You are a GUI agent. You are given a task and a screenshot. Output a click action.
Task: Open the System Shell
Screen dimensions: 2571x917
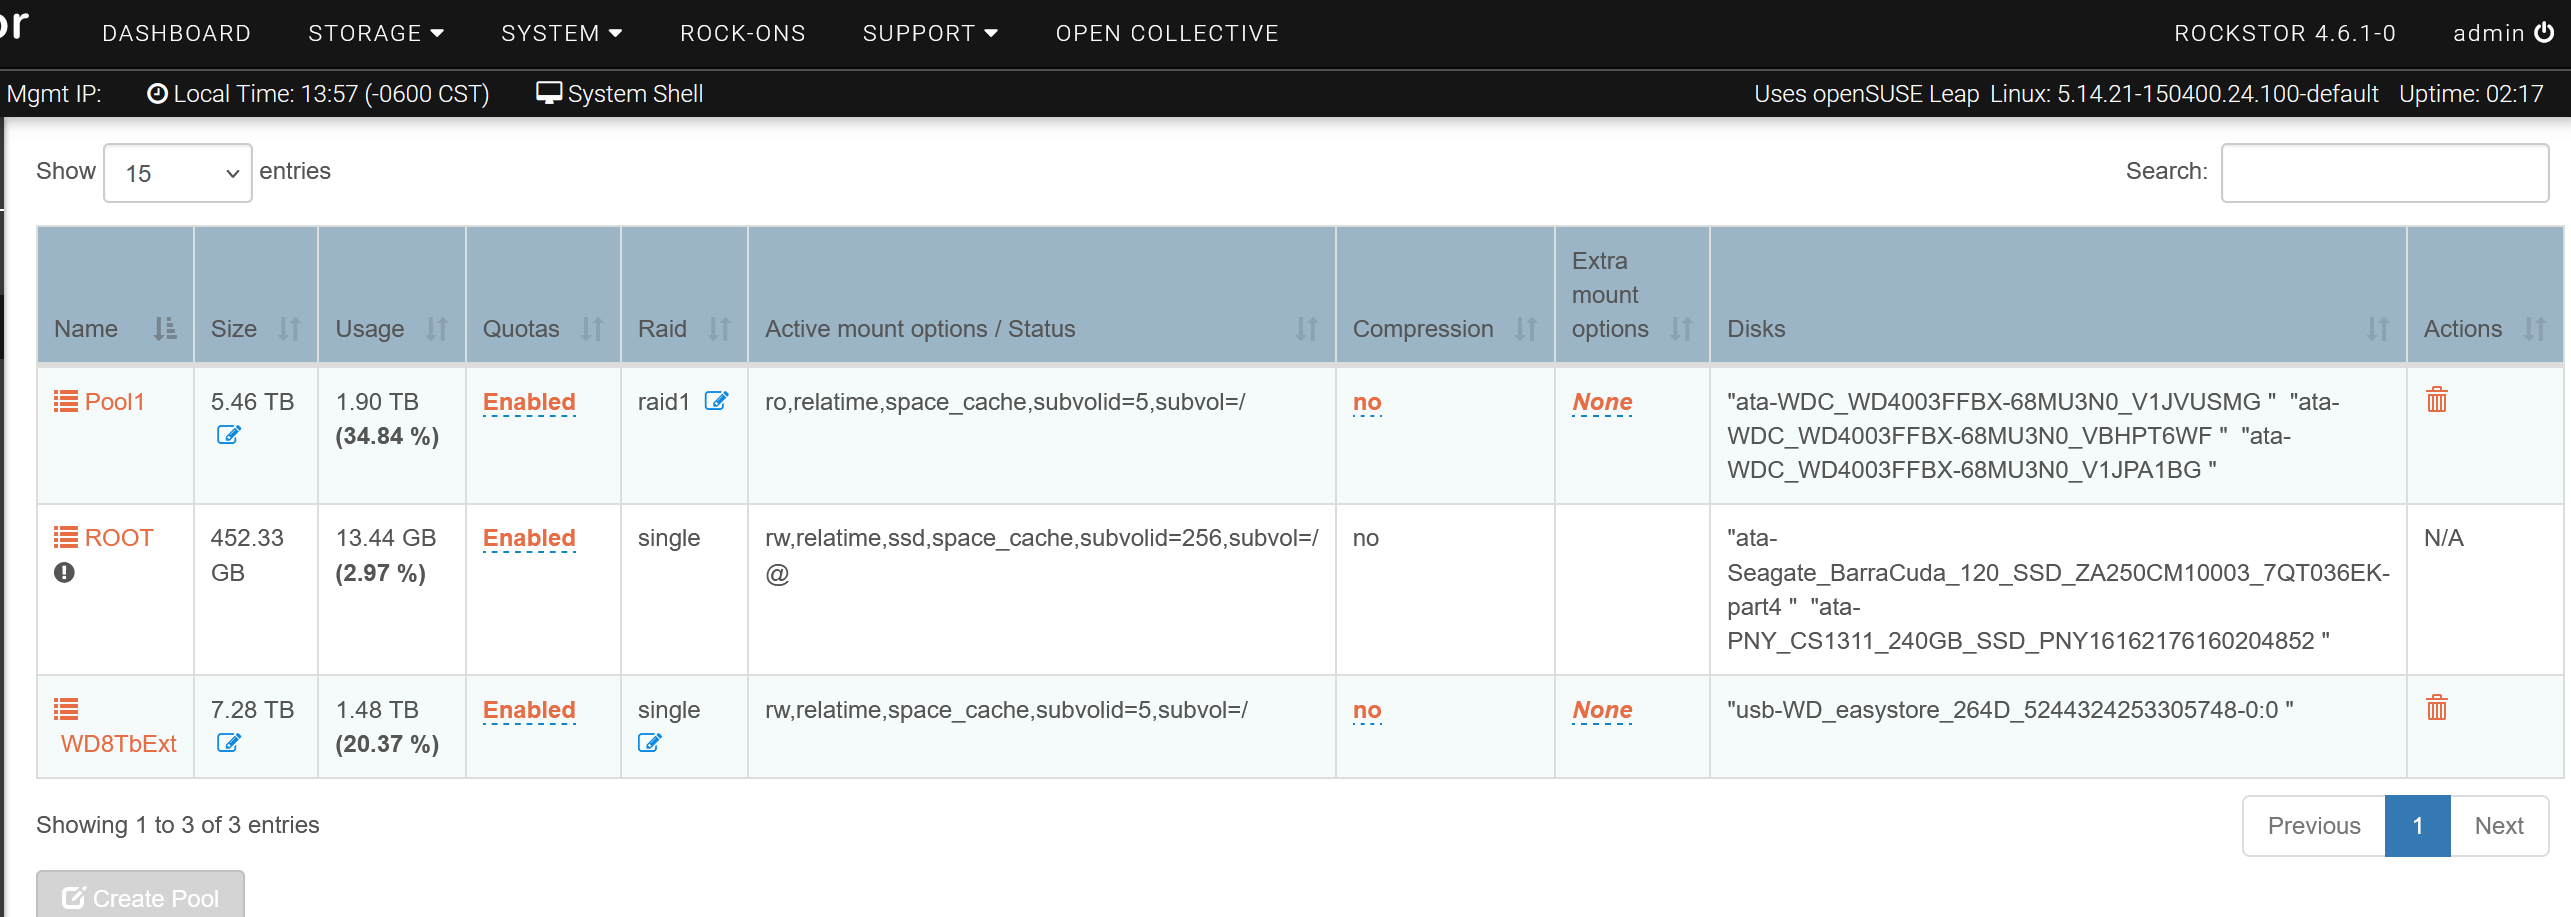pos(620,94)
